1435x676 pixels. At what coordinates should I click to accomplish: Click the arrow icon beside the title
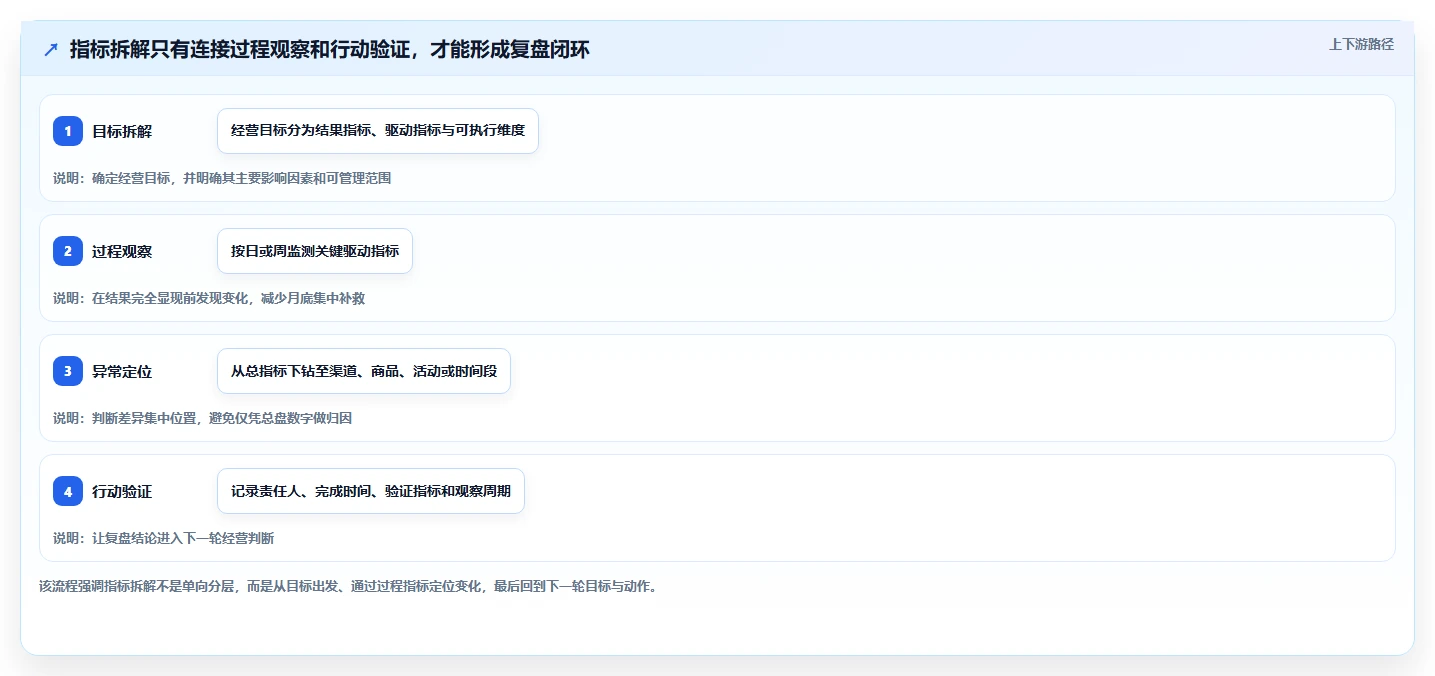click(51, 50)
